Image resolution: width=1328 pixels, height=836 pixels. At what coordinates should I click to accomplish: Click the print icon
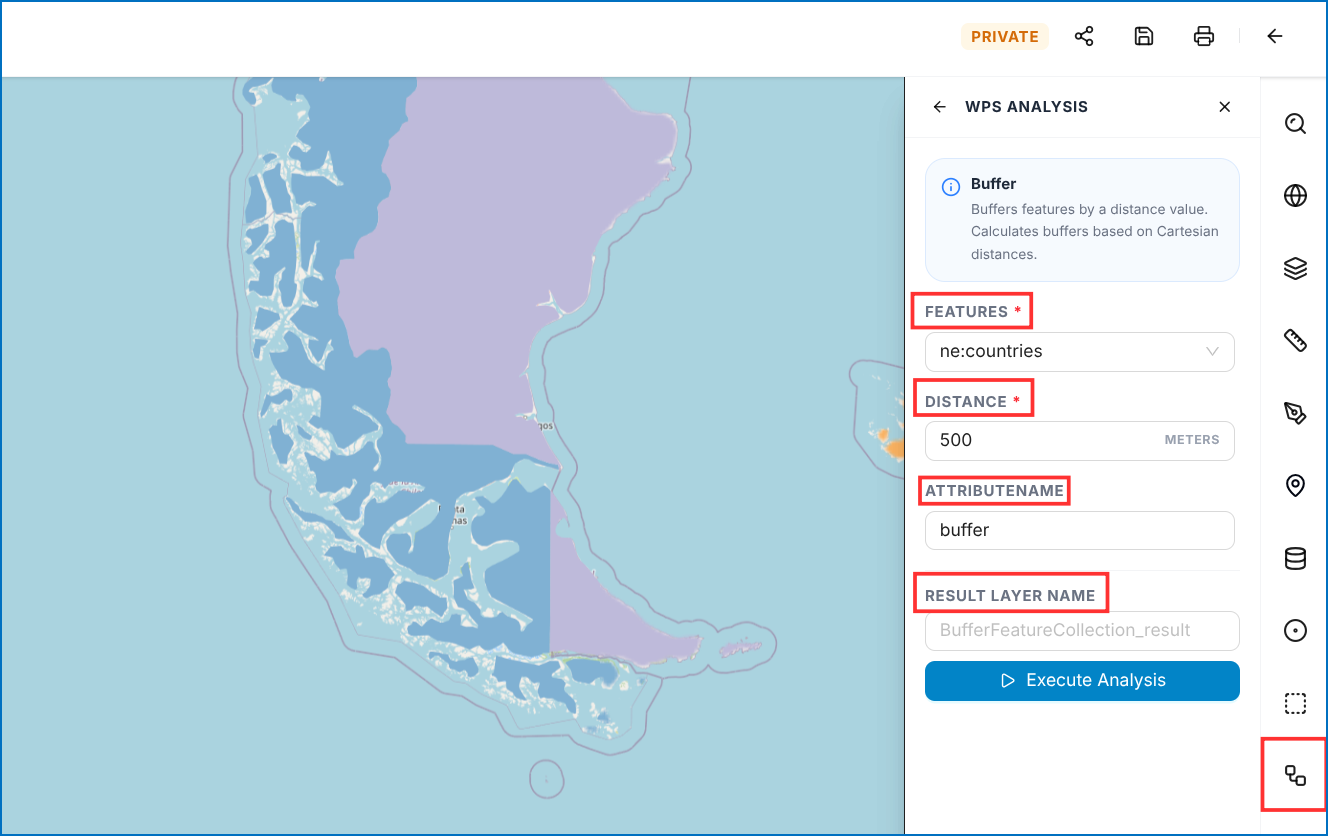point(1204,37)
